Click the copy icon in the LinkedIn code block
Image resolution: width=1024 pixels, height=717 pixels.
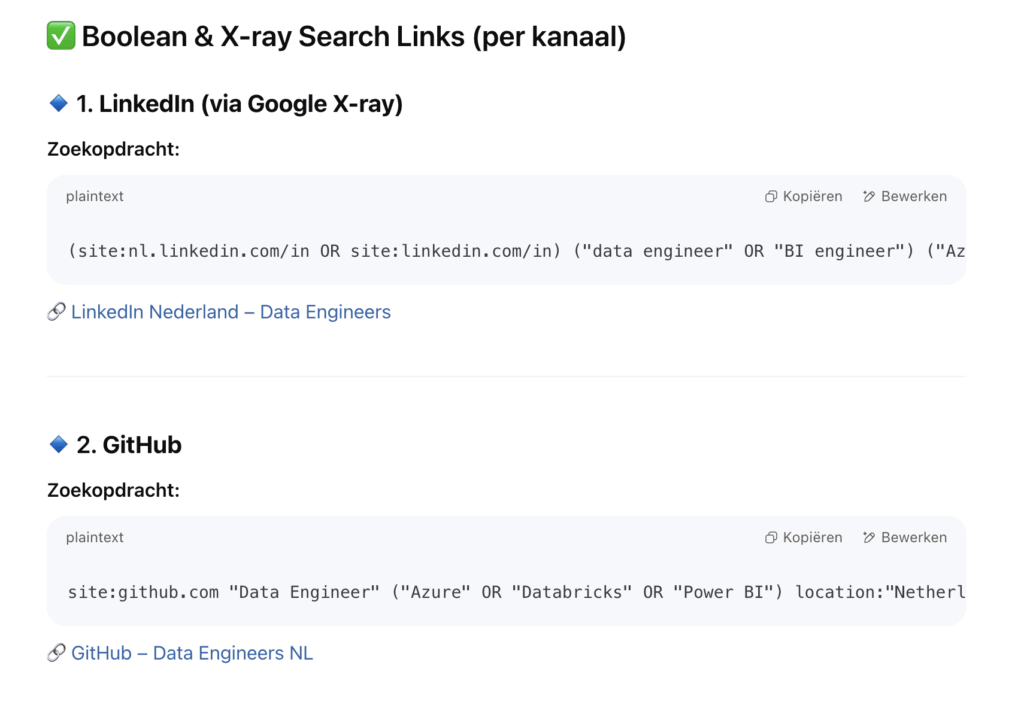[x=771, y=197]
